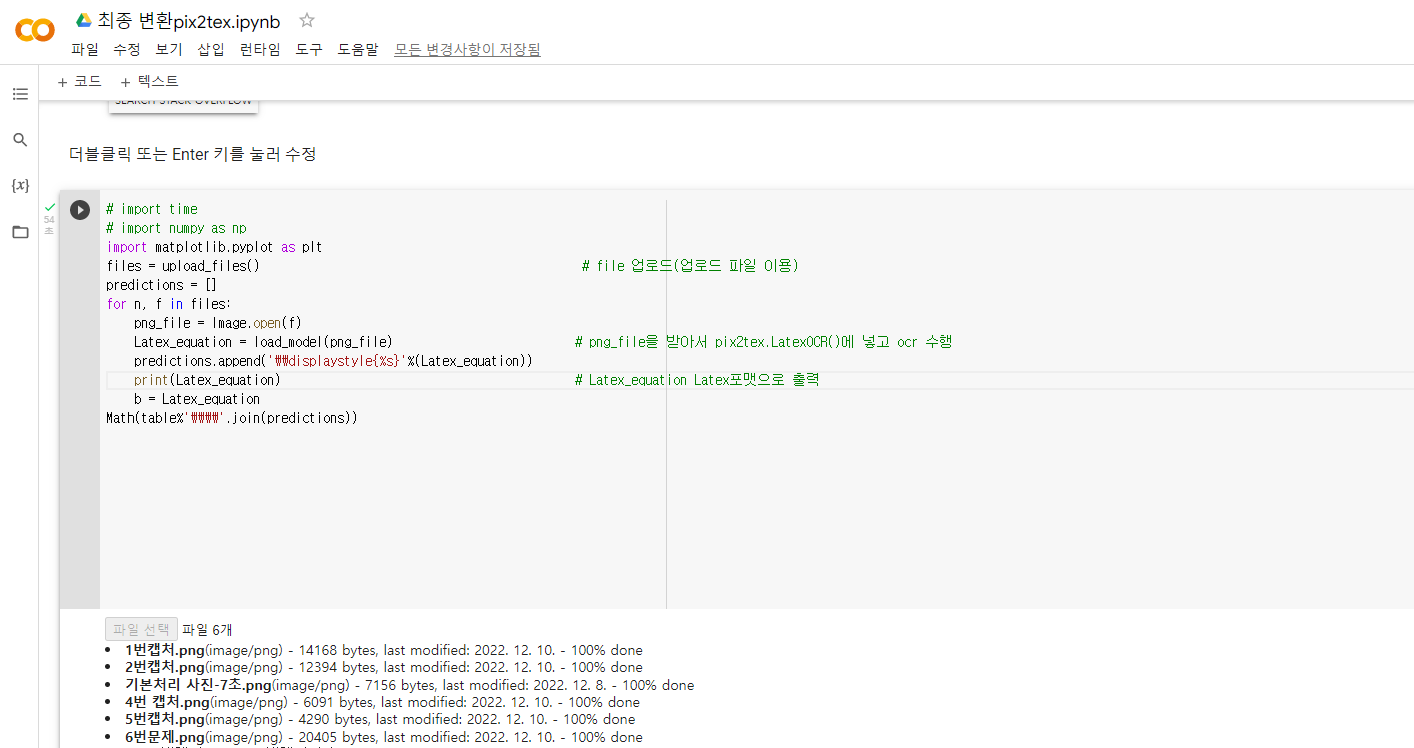Viewport: 1414px width, 748px height.
Task: Click the '# import time' comment line
Action: pyautogui.click(x=152, y=209)
